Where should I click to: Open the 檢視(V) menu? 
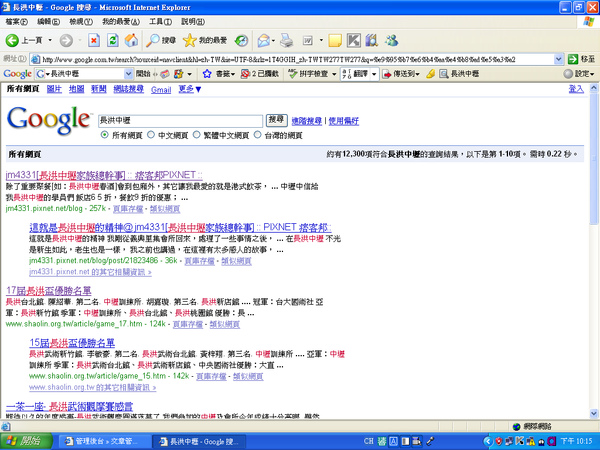[81, 22]
